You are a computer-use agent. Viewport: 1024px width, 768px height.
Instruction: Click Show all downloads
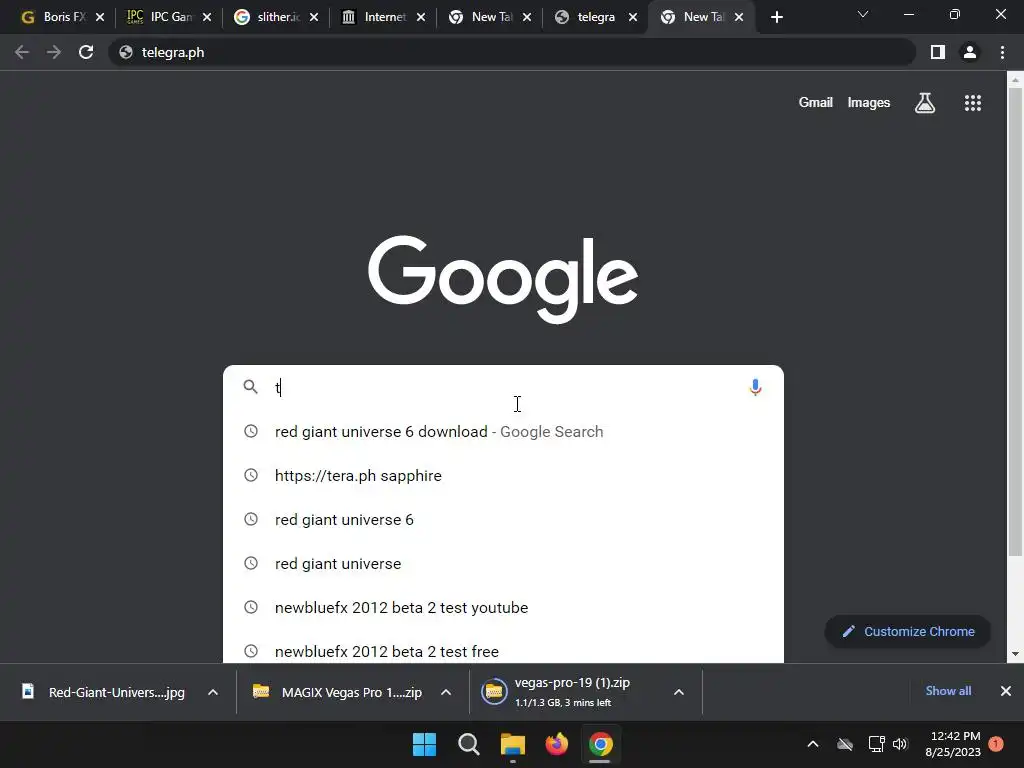(x=948, y=691)
